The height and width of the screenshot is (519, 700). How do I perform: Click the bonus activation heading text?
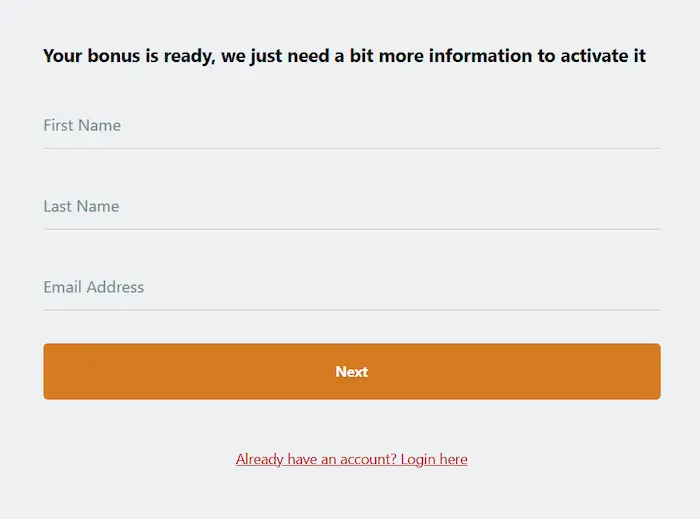[x=344, y=56]
